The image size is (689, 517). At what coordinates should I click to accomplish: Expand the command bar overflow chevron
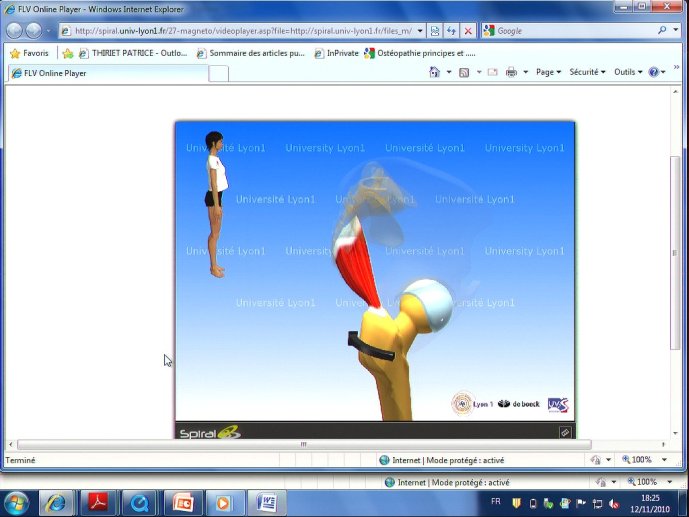[676, 67]
